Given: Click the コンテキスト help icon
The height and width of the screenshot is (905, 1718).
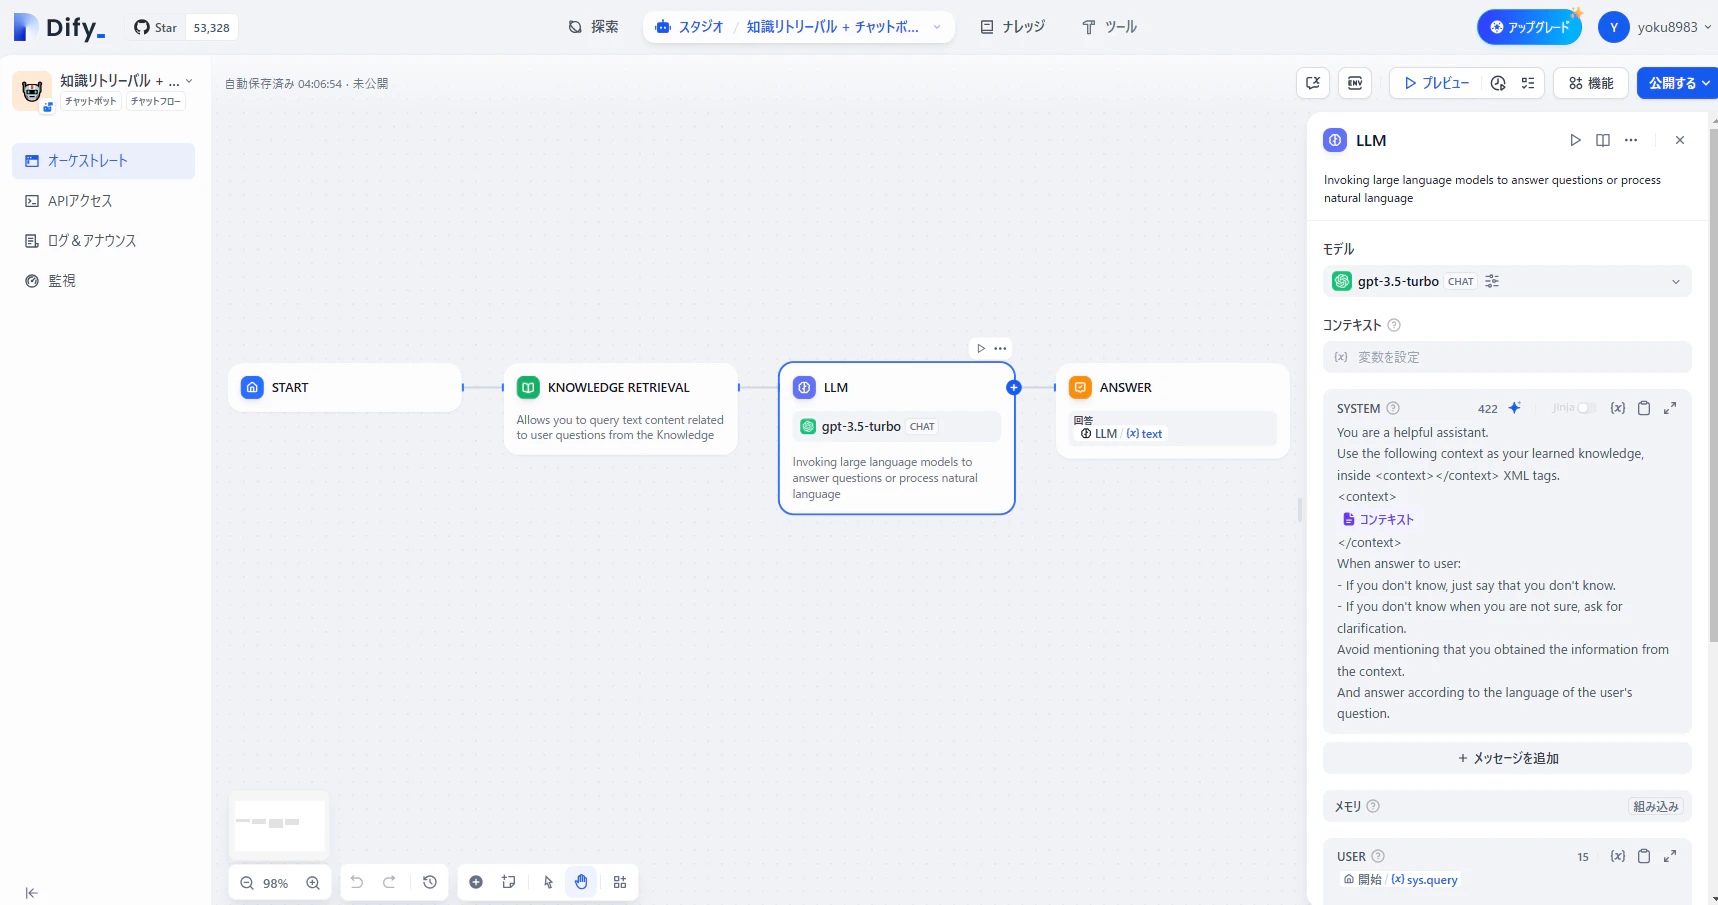Looking at the screenshot, I should pos(1394,325).
